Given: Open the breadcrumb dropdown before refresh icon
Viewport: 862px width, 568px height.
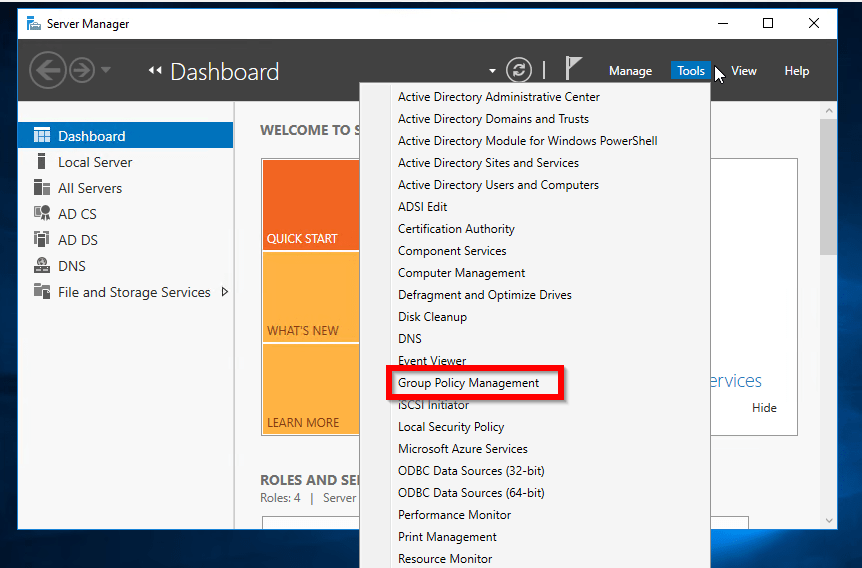Looking at the screenshot, I should (x=492, y=71).
